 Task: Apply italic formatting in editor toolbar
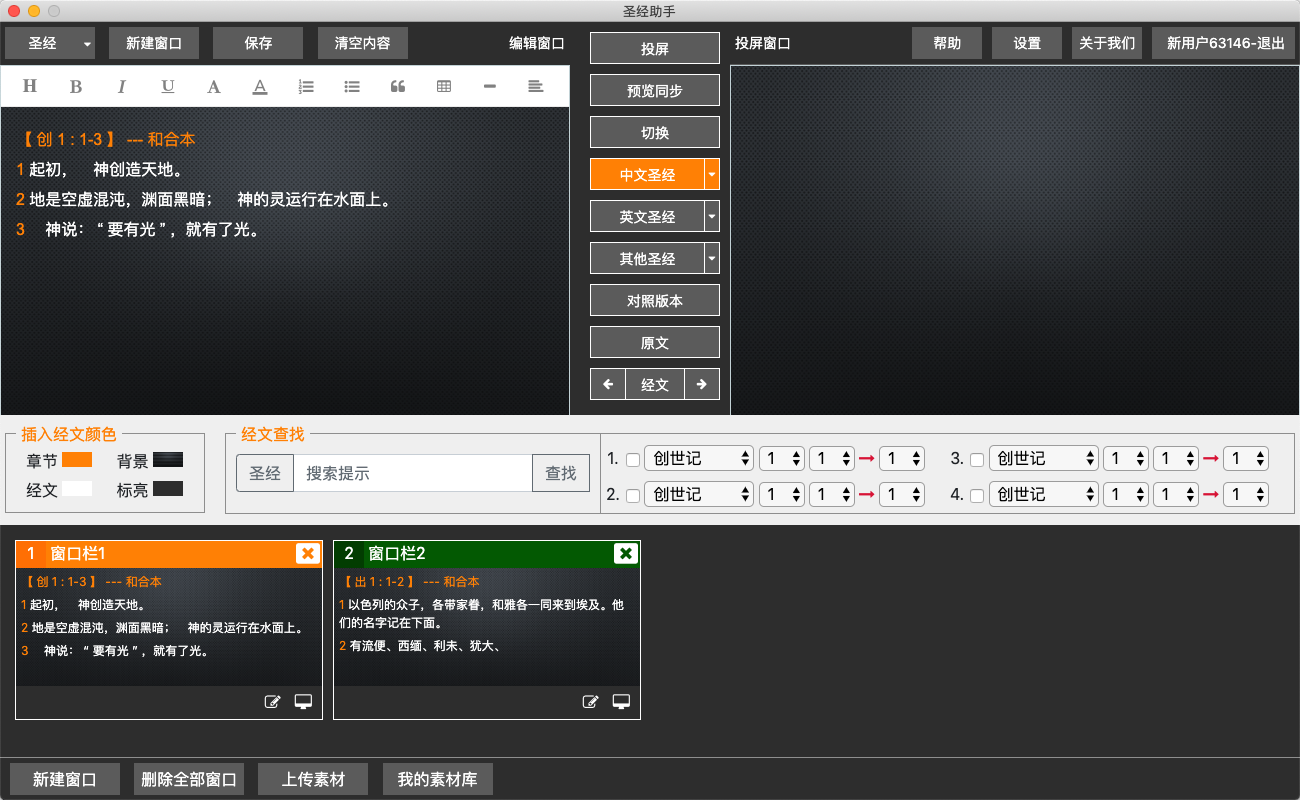tap(122, 87)
